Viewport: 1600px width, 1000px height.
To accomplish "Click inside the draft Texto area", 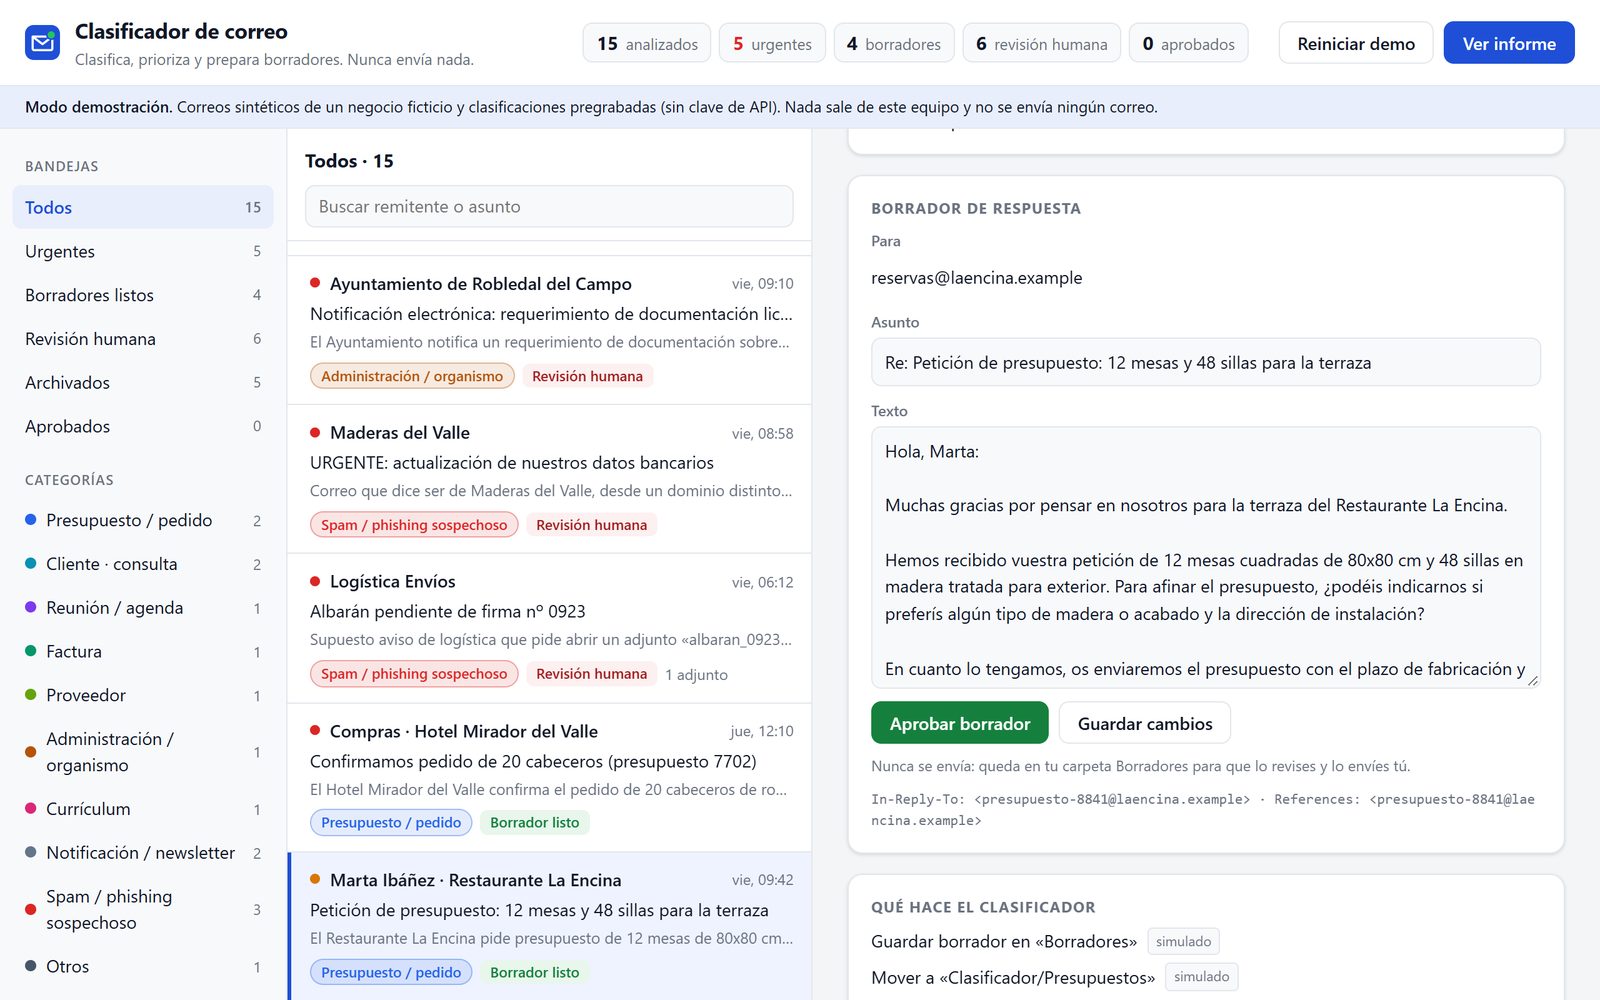I will (1206, 557).
